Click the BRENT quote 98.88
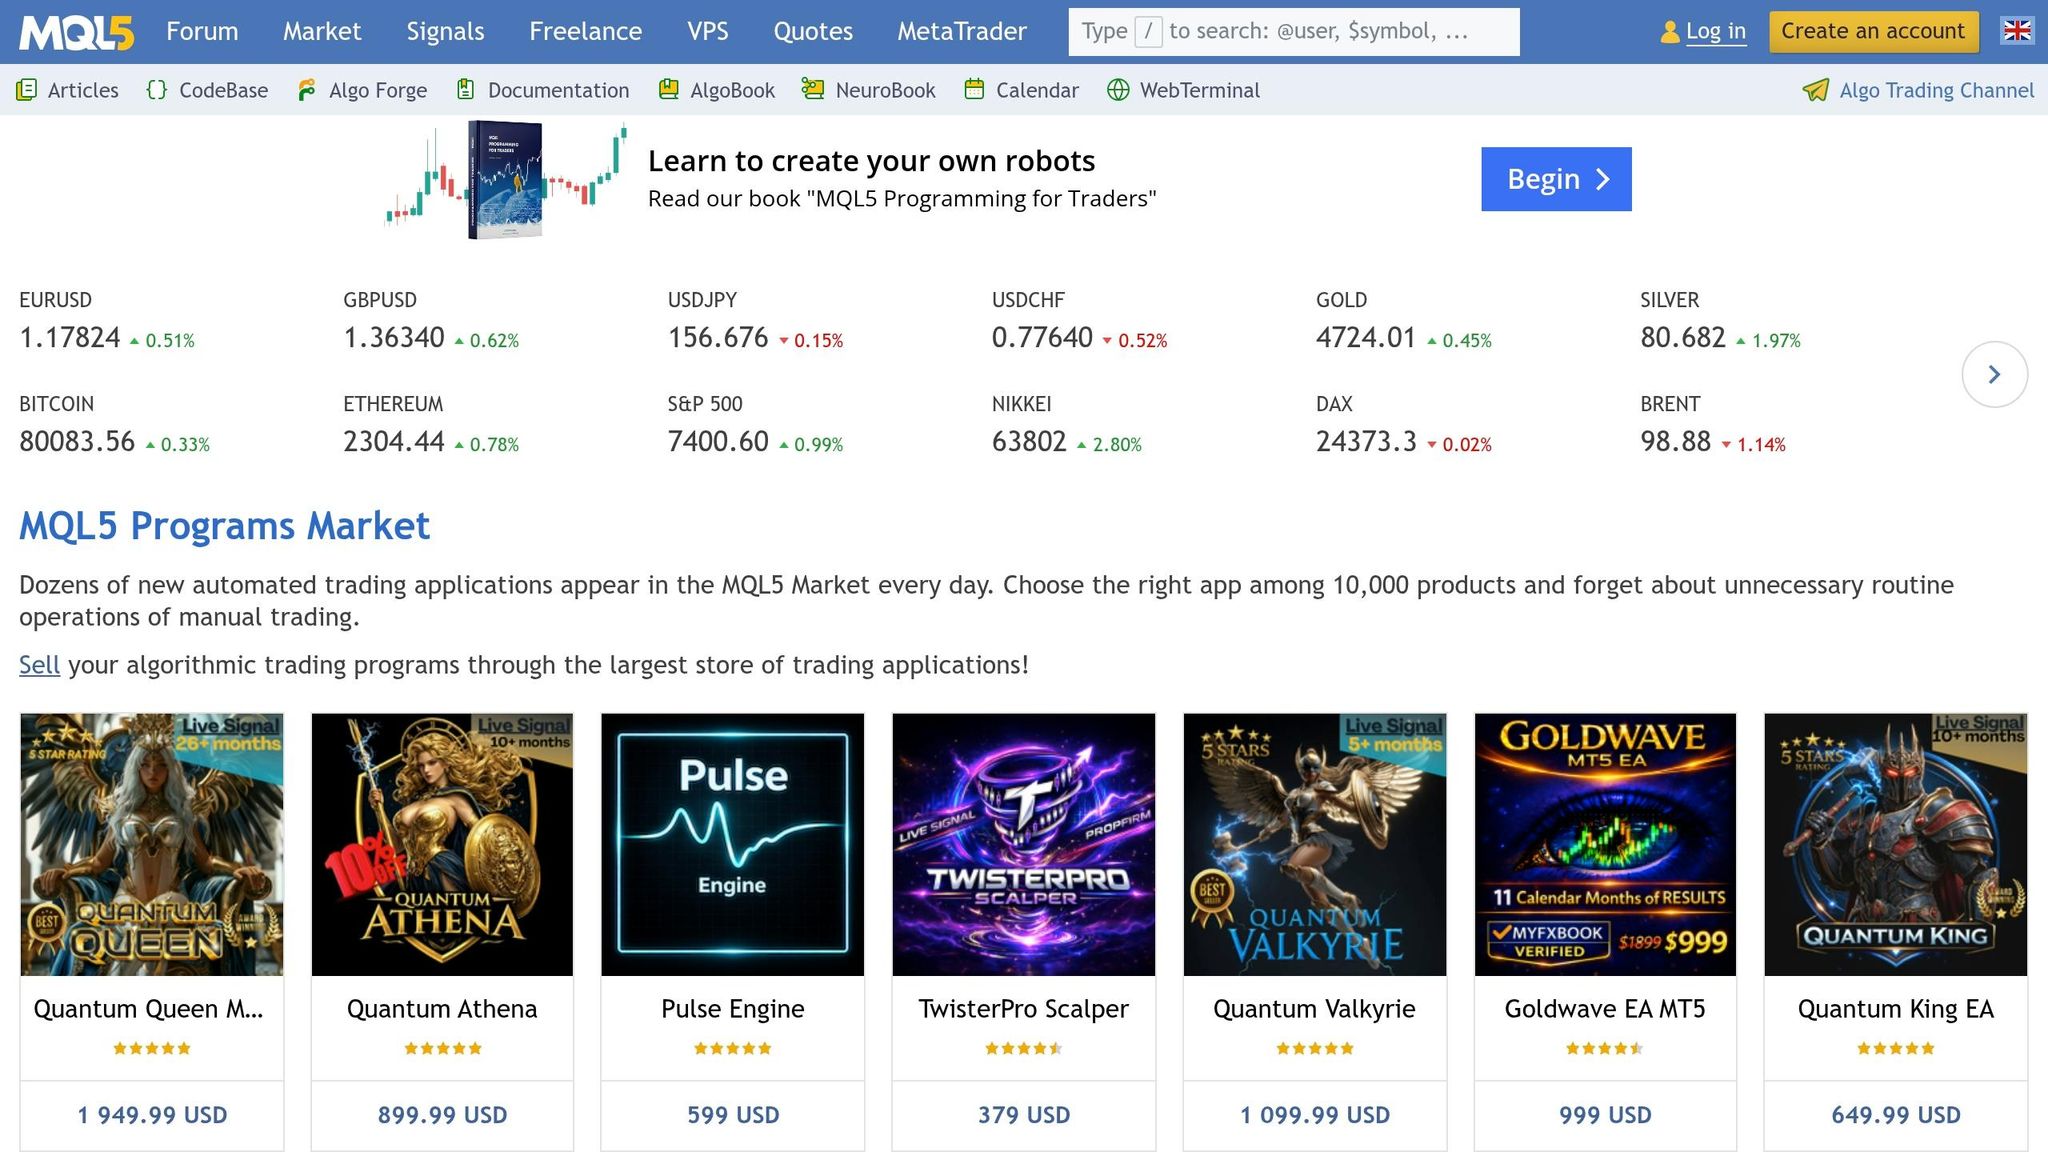Screen dimensions: 2048x1152 (1676, 442)
